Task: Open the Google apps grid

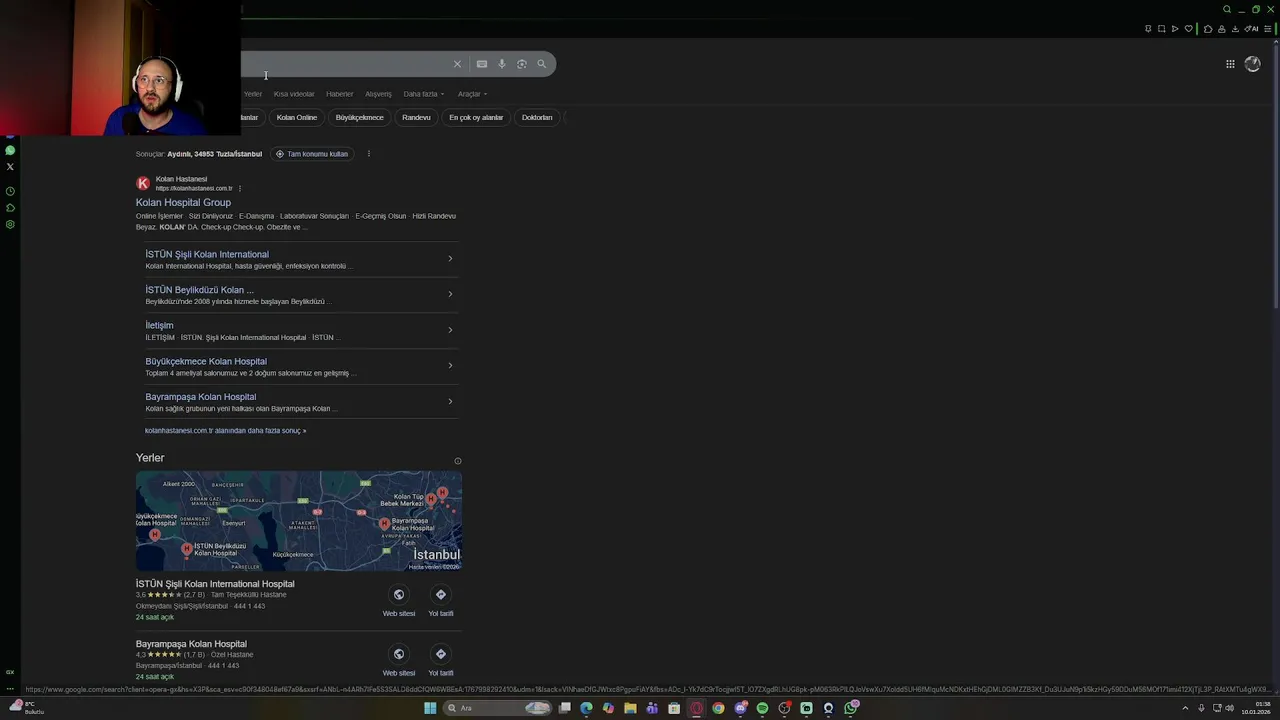Action: 1230,64
